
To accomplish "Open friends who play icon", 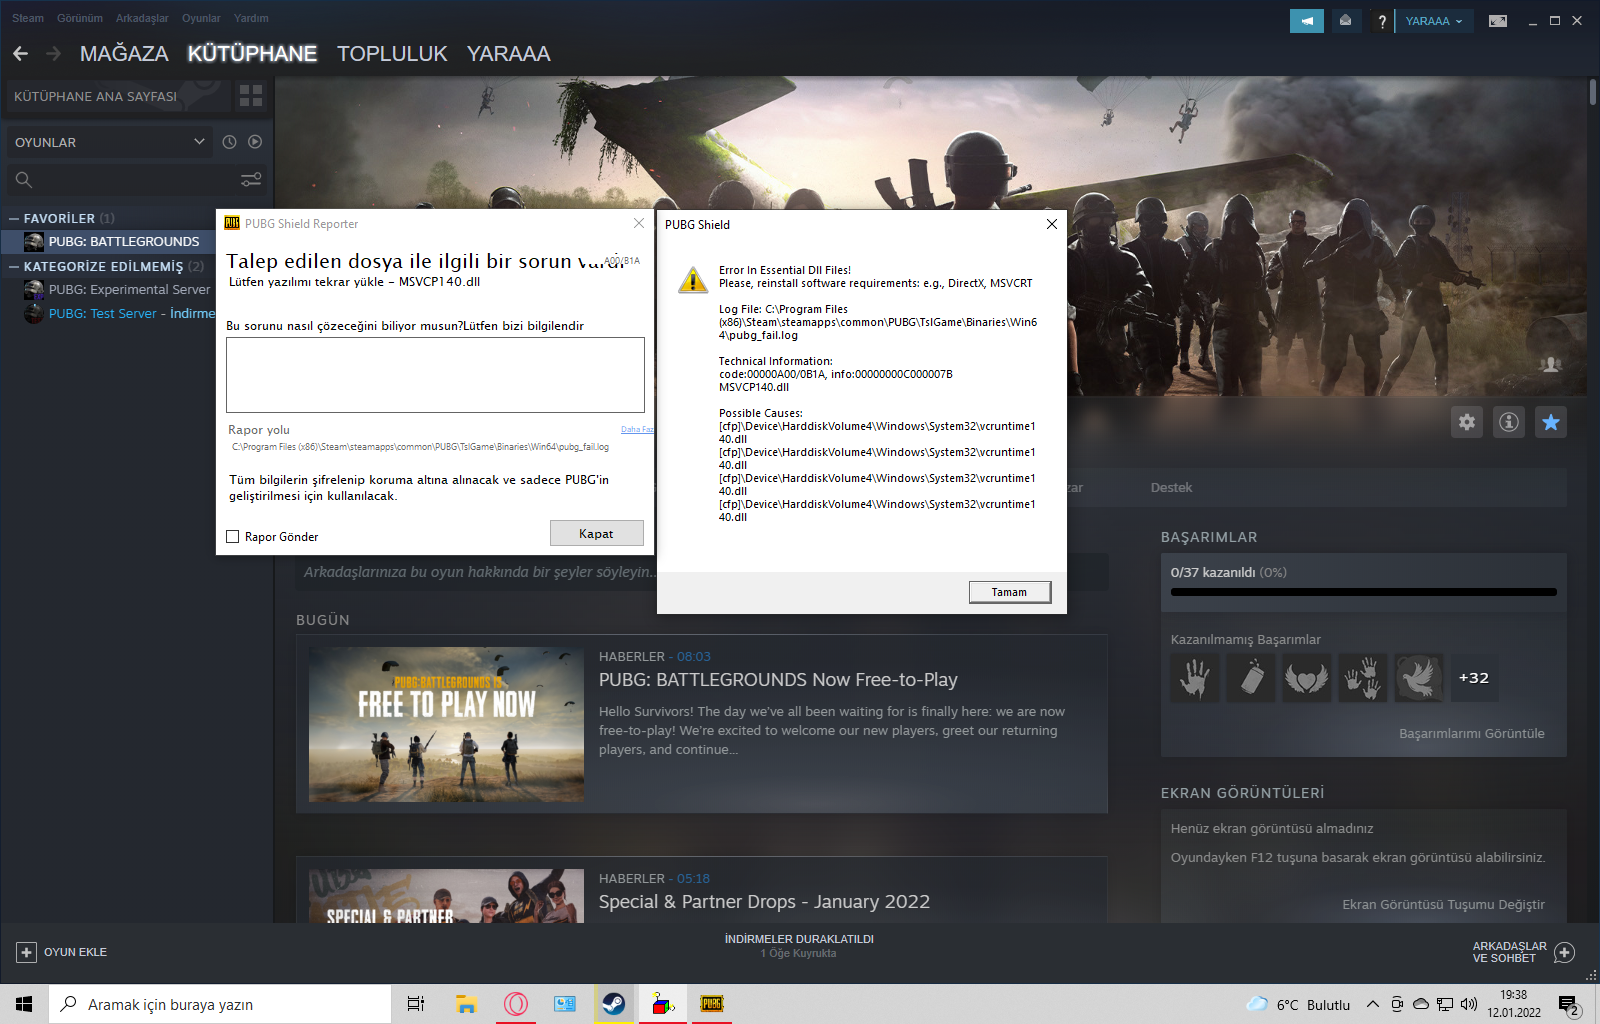I will (x=1551, y=365).
